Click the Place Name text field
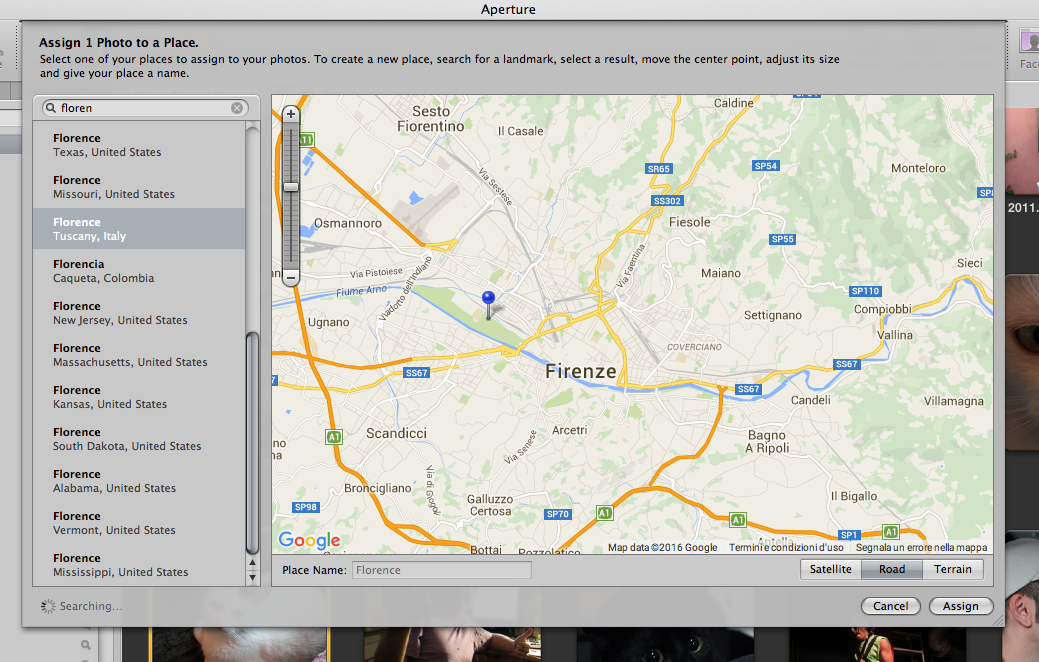Image resolution: width=1039 pixels, height=662 pixels. (x=441, y=570)
